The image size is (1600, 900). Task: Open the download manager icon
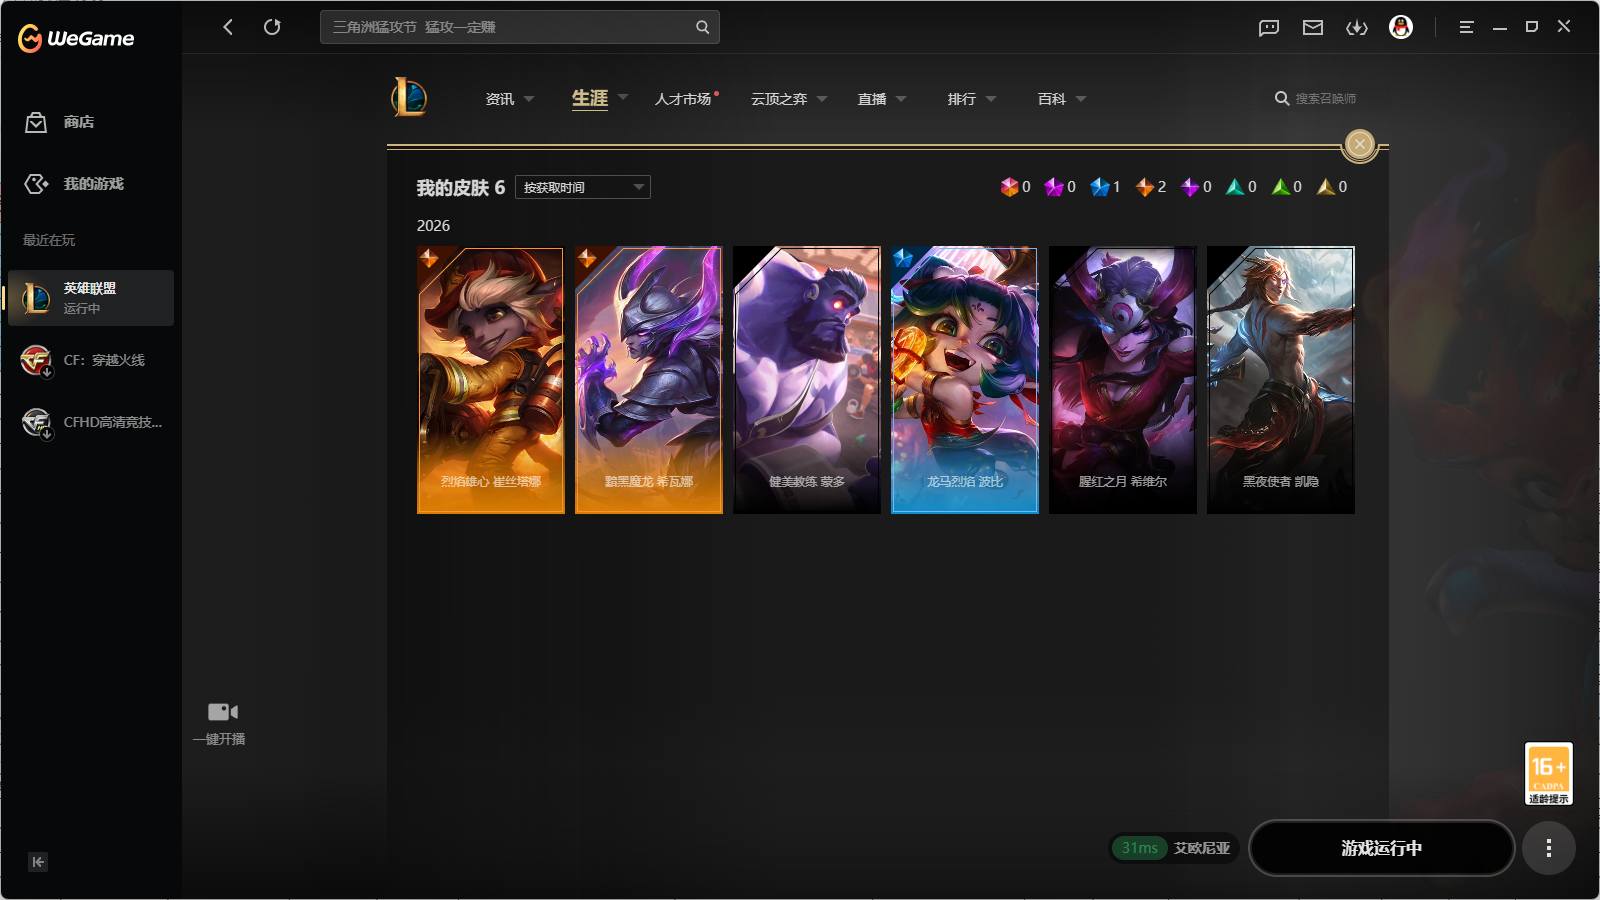[x=1357, y=28]
